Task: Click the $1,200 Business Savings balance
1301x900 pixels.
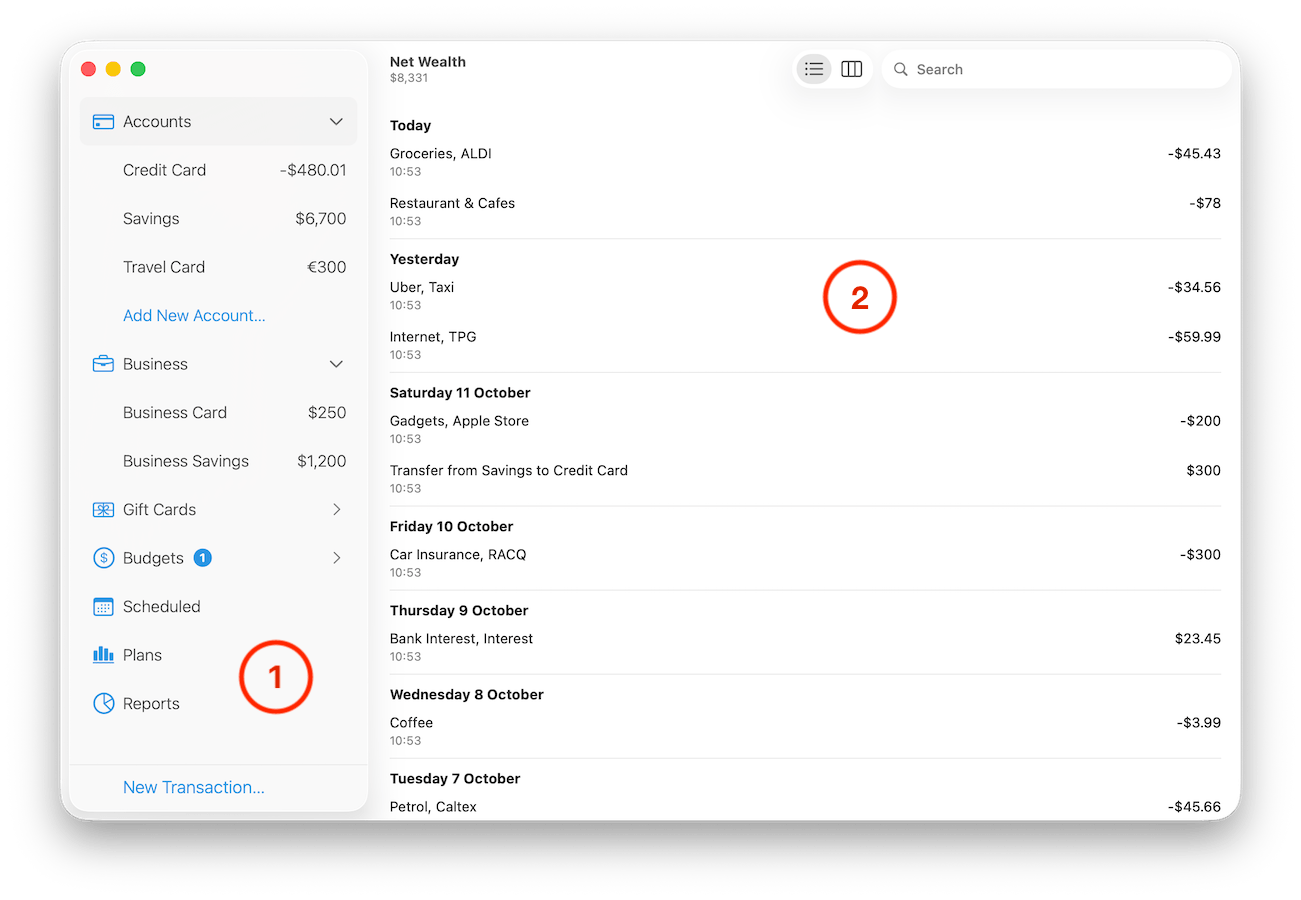Action: click(322, 461)
